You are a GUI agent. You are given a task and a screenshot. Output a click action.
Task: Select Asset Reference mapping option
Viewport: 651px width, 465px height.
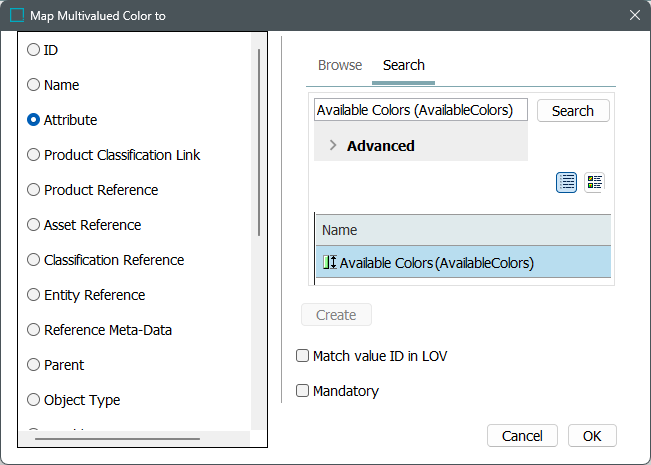click(x=33, y=225)
